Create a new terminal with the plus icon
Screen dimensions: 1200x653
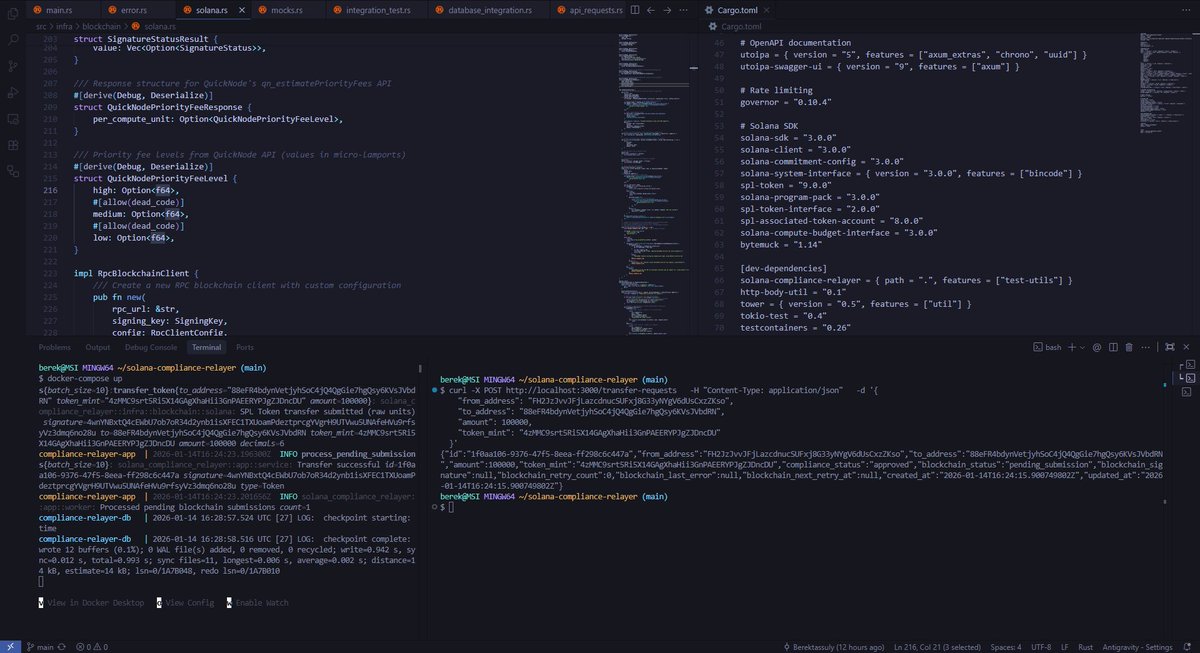pyautogui.click(x=1072, y=347)
